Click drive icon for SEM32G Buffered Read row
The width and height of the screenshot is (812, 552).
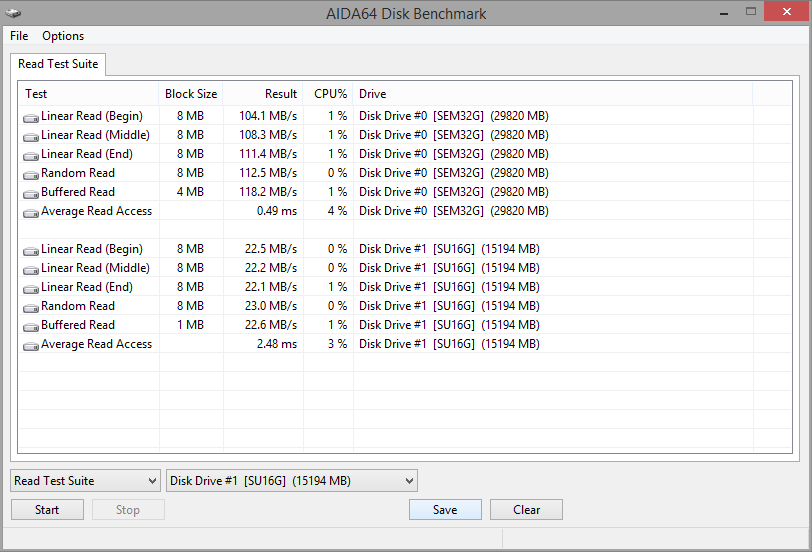click(31, 194)
